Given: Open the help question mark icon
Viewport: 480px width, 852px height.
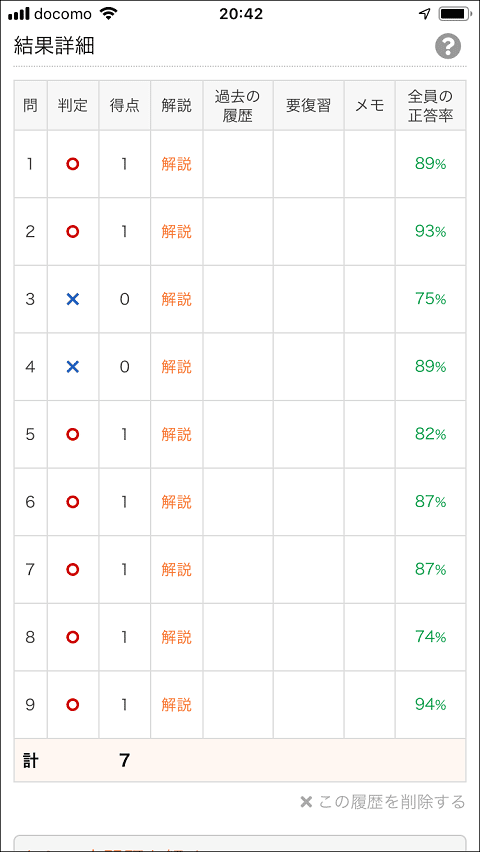Looking at the screenshot, I should tap(448, 47).
